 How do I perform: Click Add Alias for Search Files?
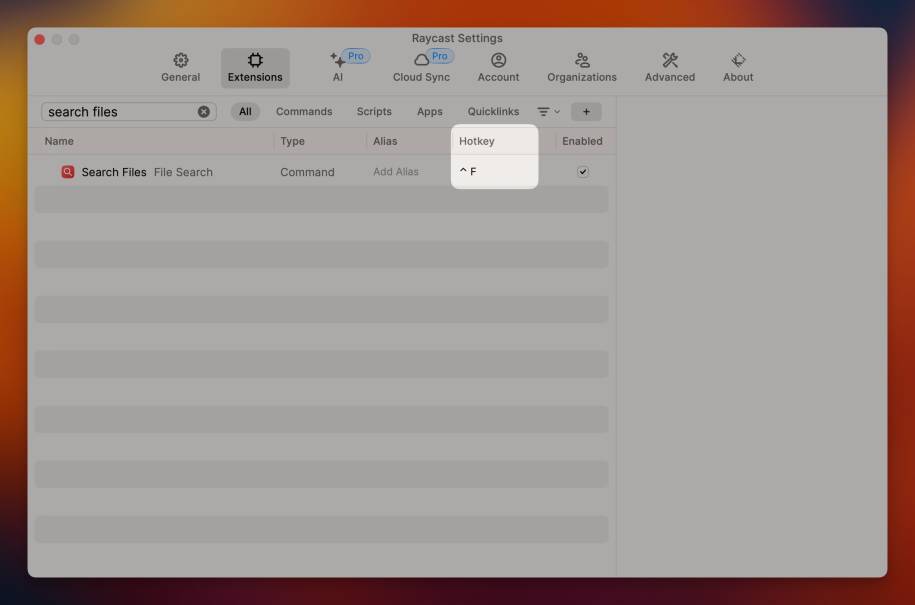(x=396, y=172)
